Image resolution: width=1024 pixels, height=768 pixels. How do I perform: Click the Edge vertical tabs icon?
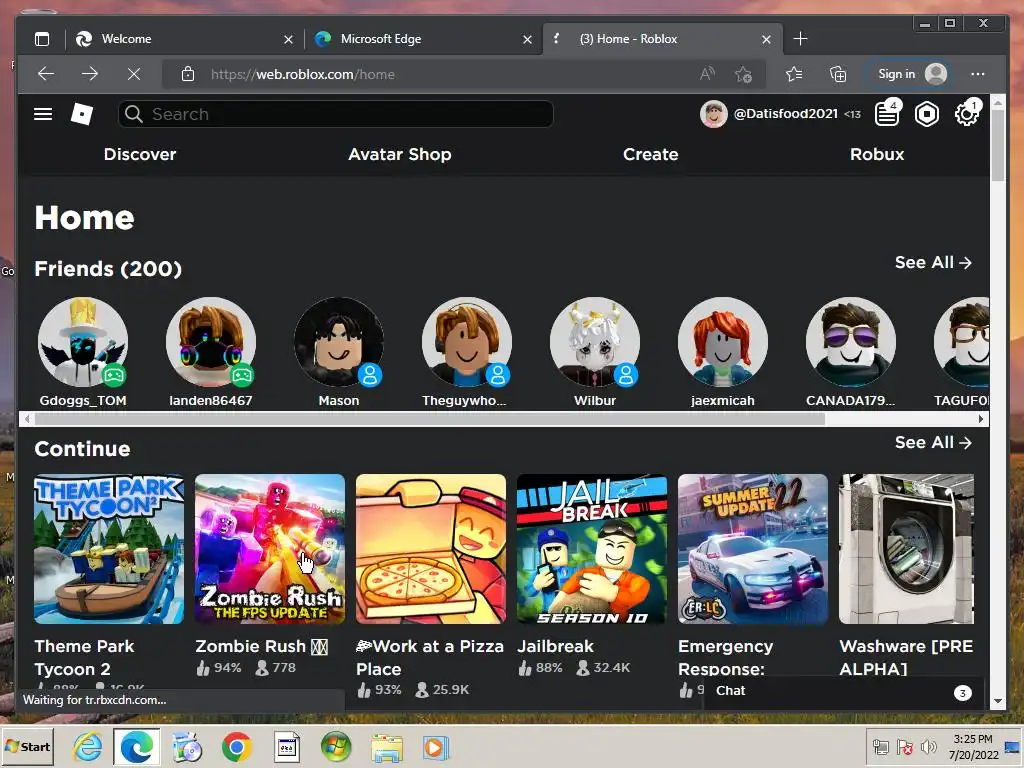click(x=42, y=39)
